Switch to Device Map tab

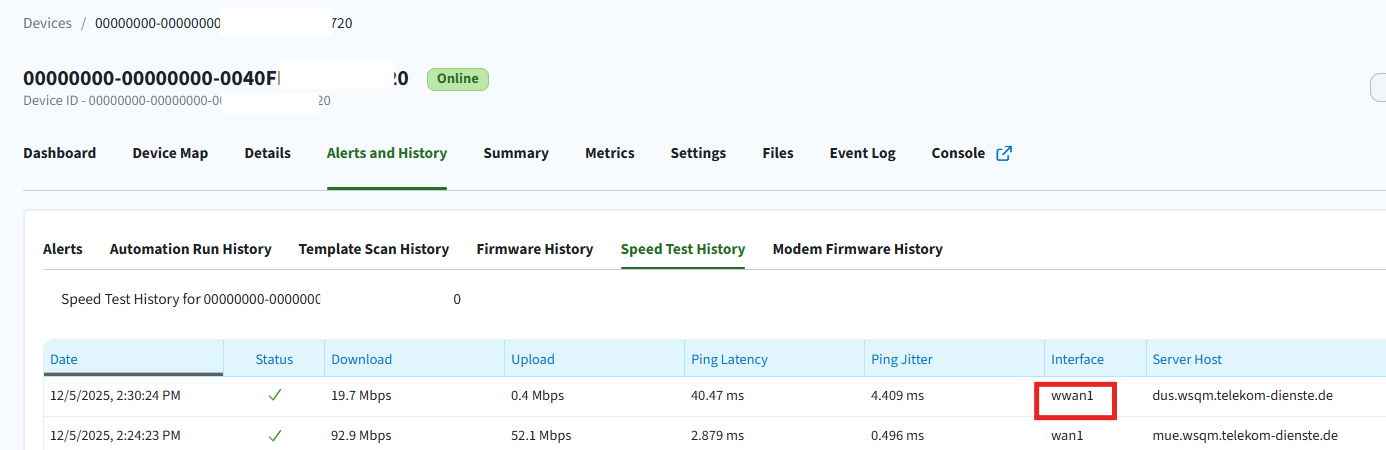[x=170, y=153]
